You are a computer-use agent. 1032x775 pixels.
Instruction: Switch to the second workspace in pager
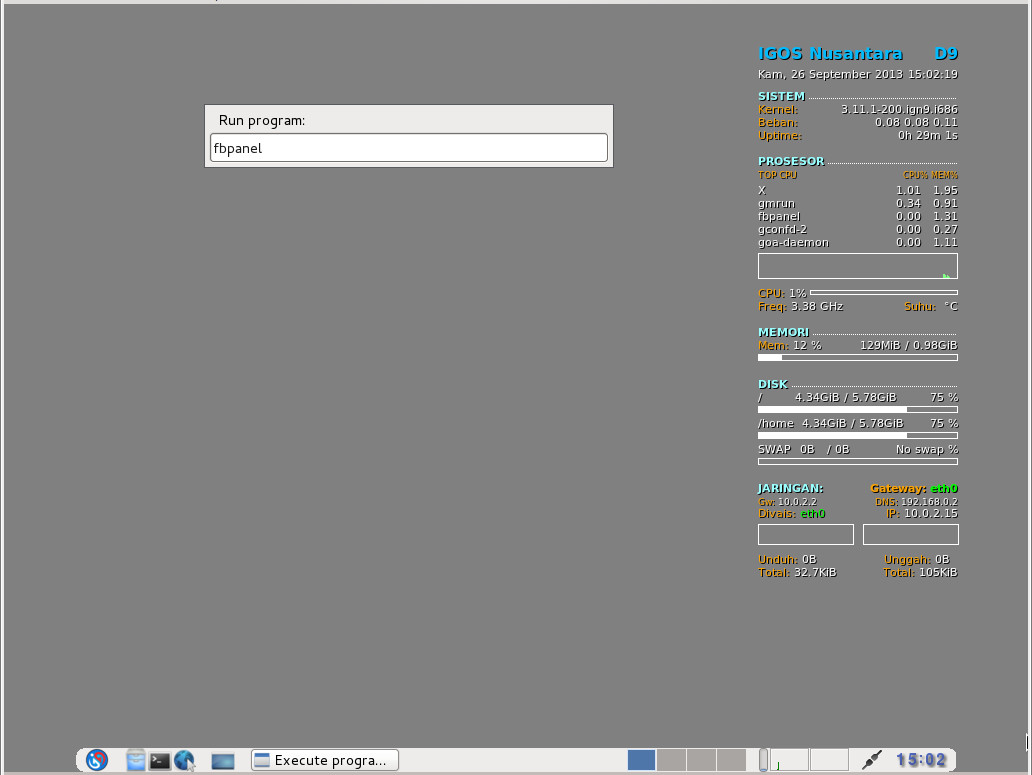point(671,760)
